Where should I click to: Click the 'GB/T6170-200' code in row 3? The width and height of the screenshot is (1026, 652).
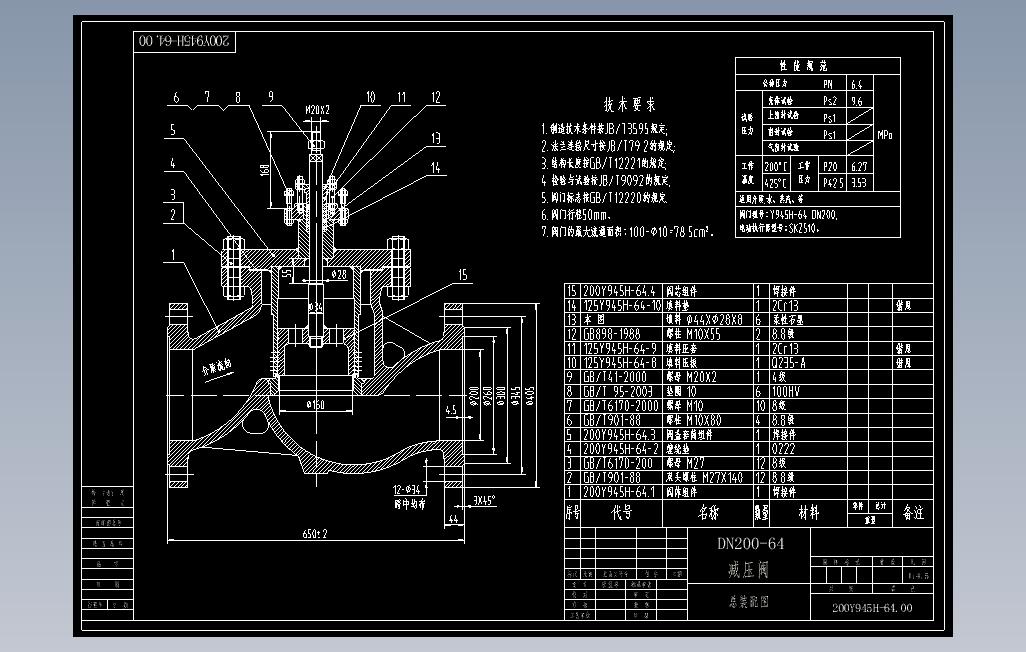pyautogui.click(x=618, y=463)
